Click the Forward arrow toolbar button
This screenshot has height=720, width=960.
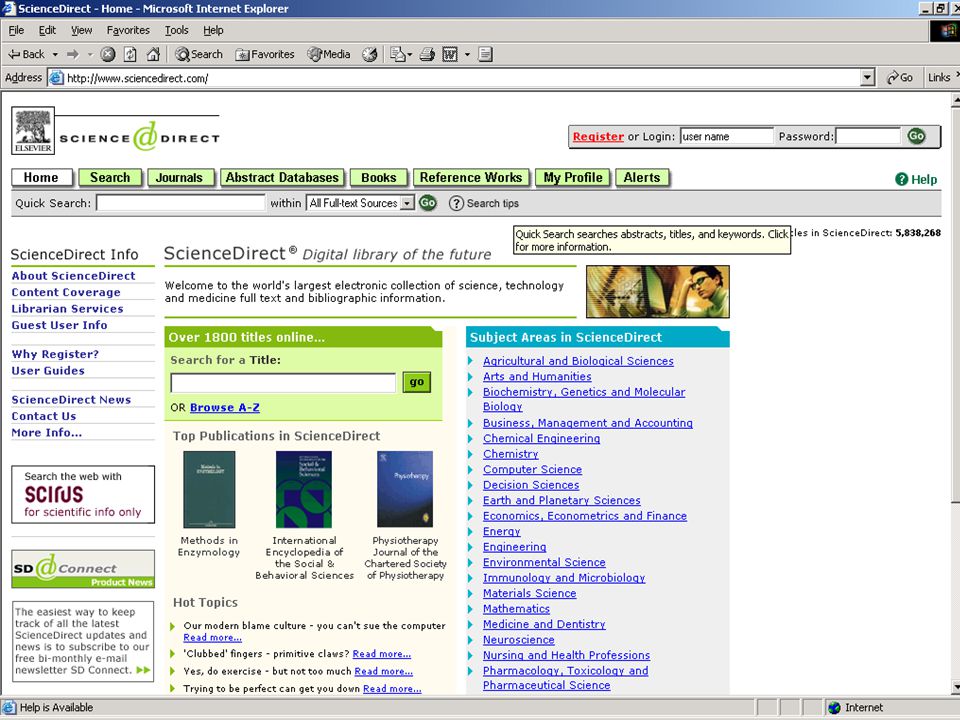tap(73, 54)
